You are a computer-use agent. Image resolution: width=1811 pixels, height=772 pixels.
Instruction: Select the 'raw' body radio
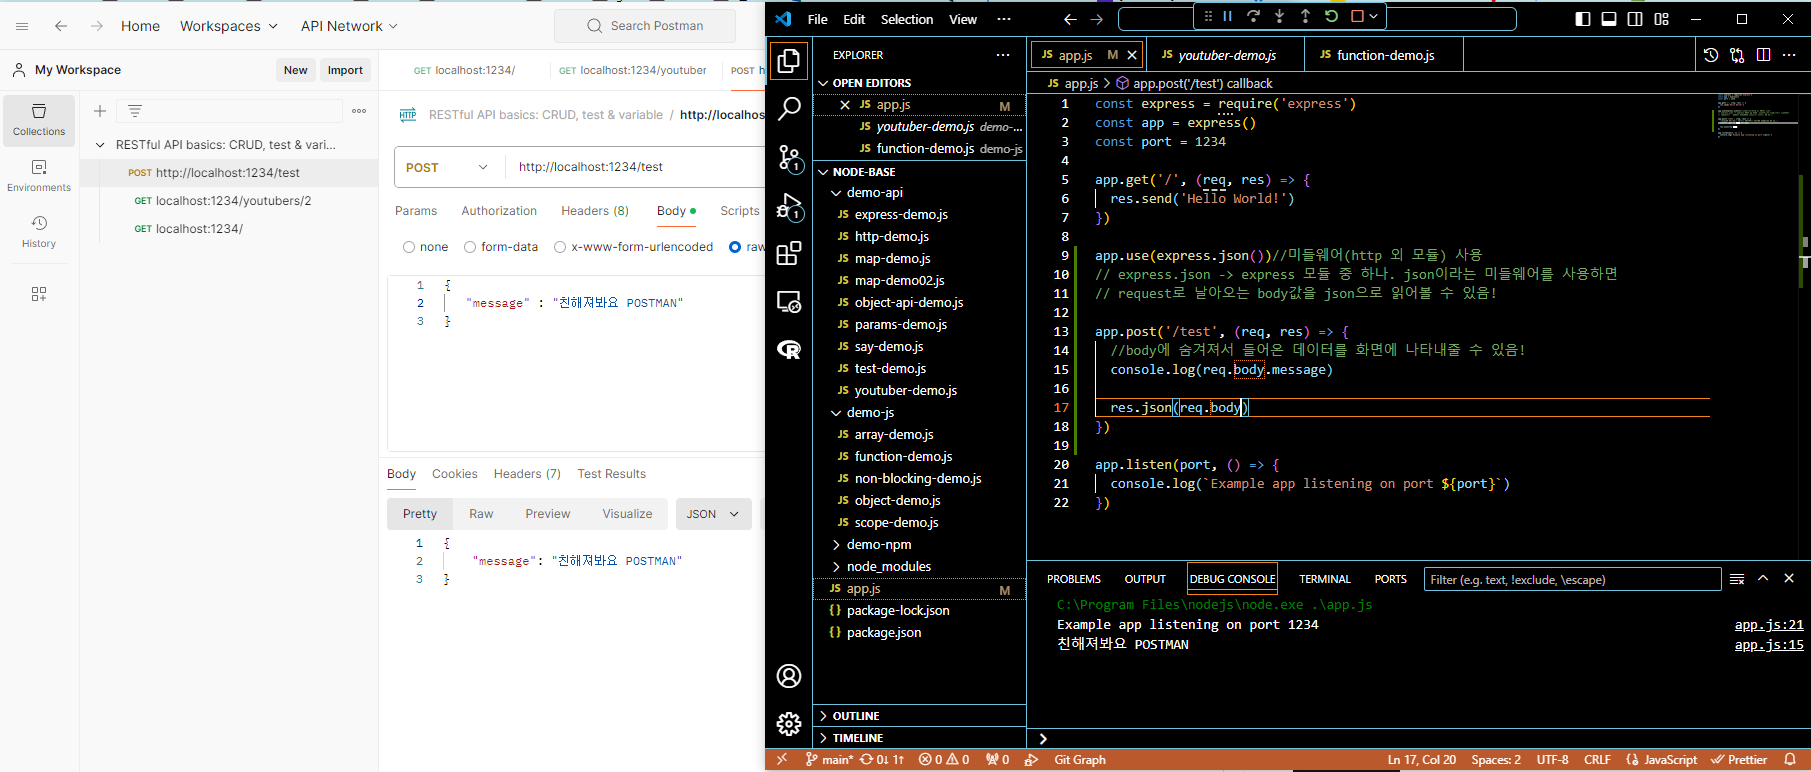[735, 247]
